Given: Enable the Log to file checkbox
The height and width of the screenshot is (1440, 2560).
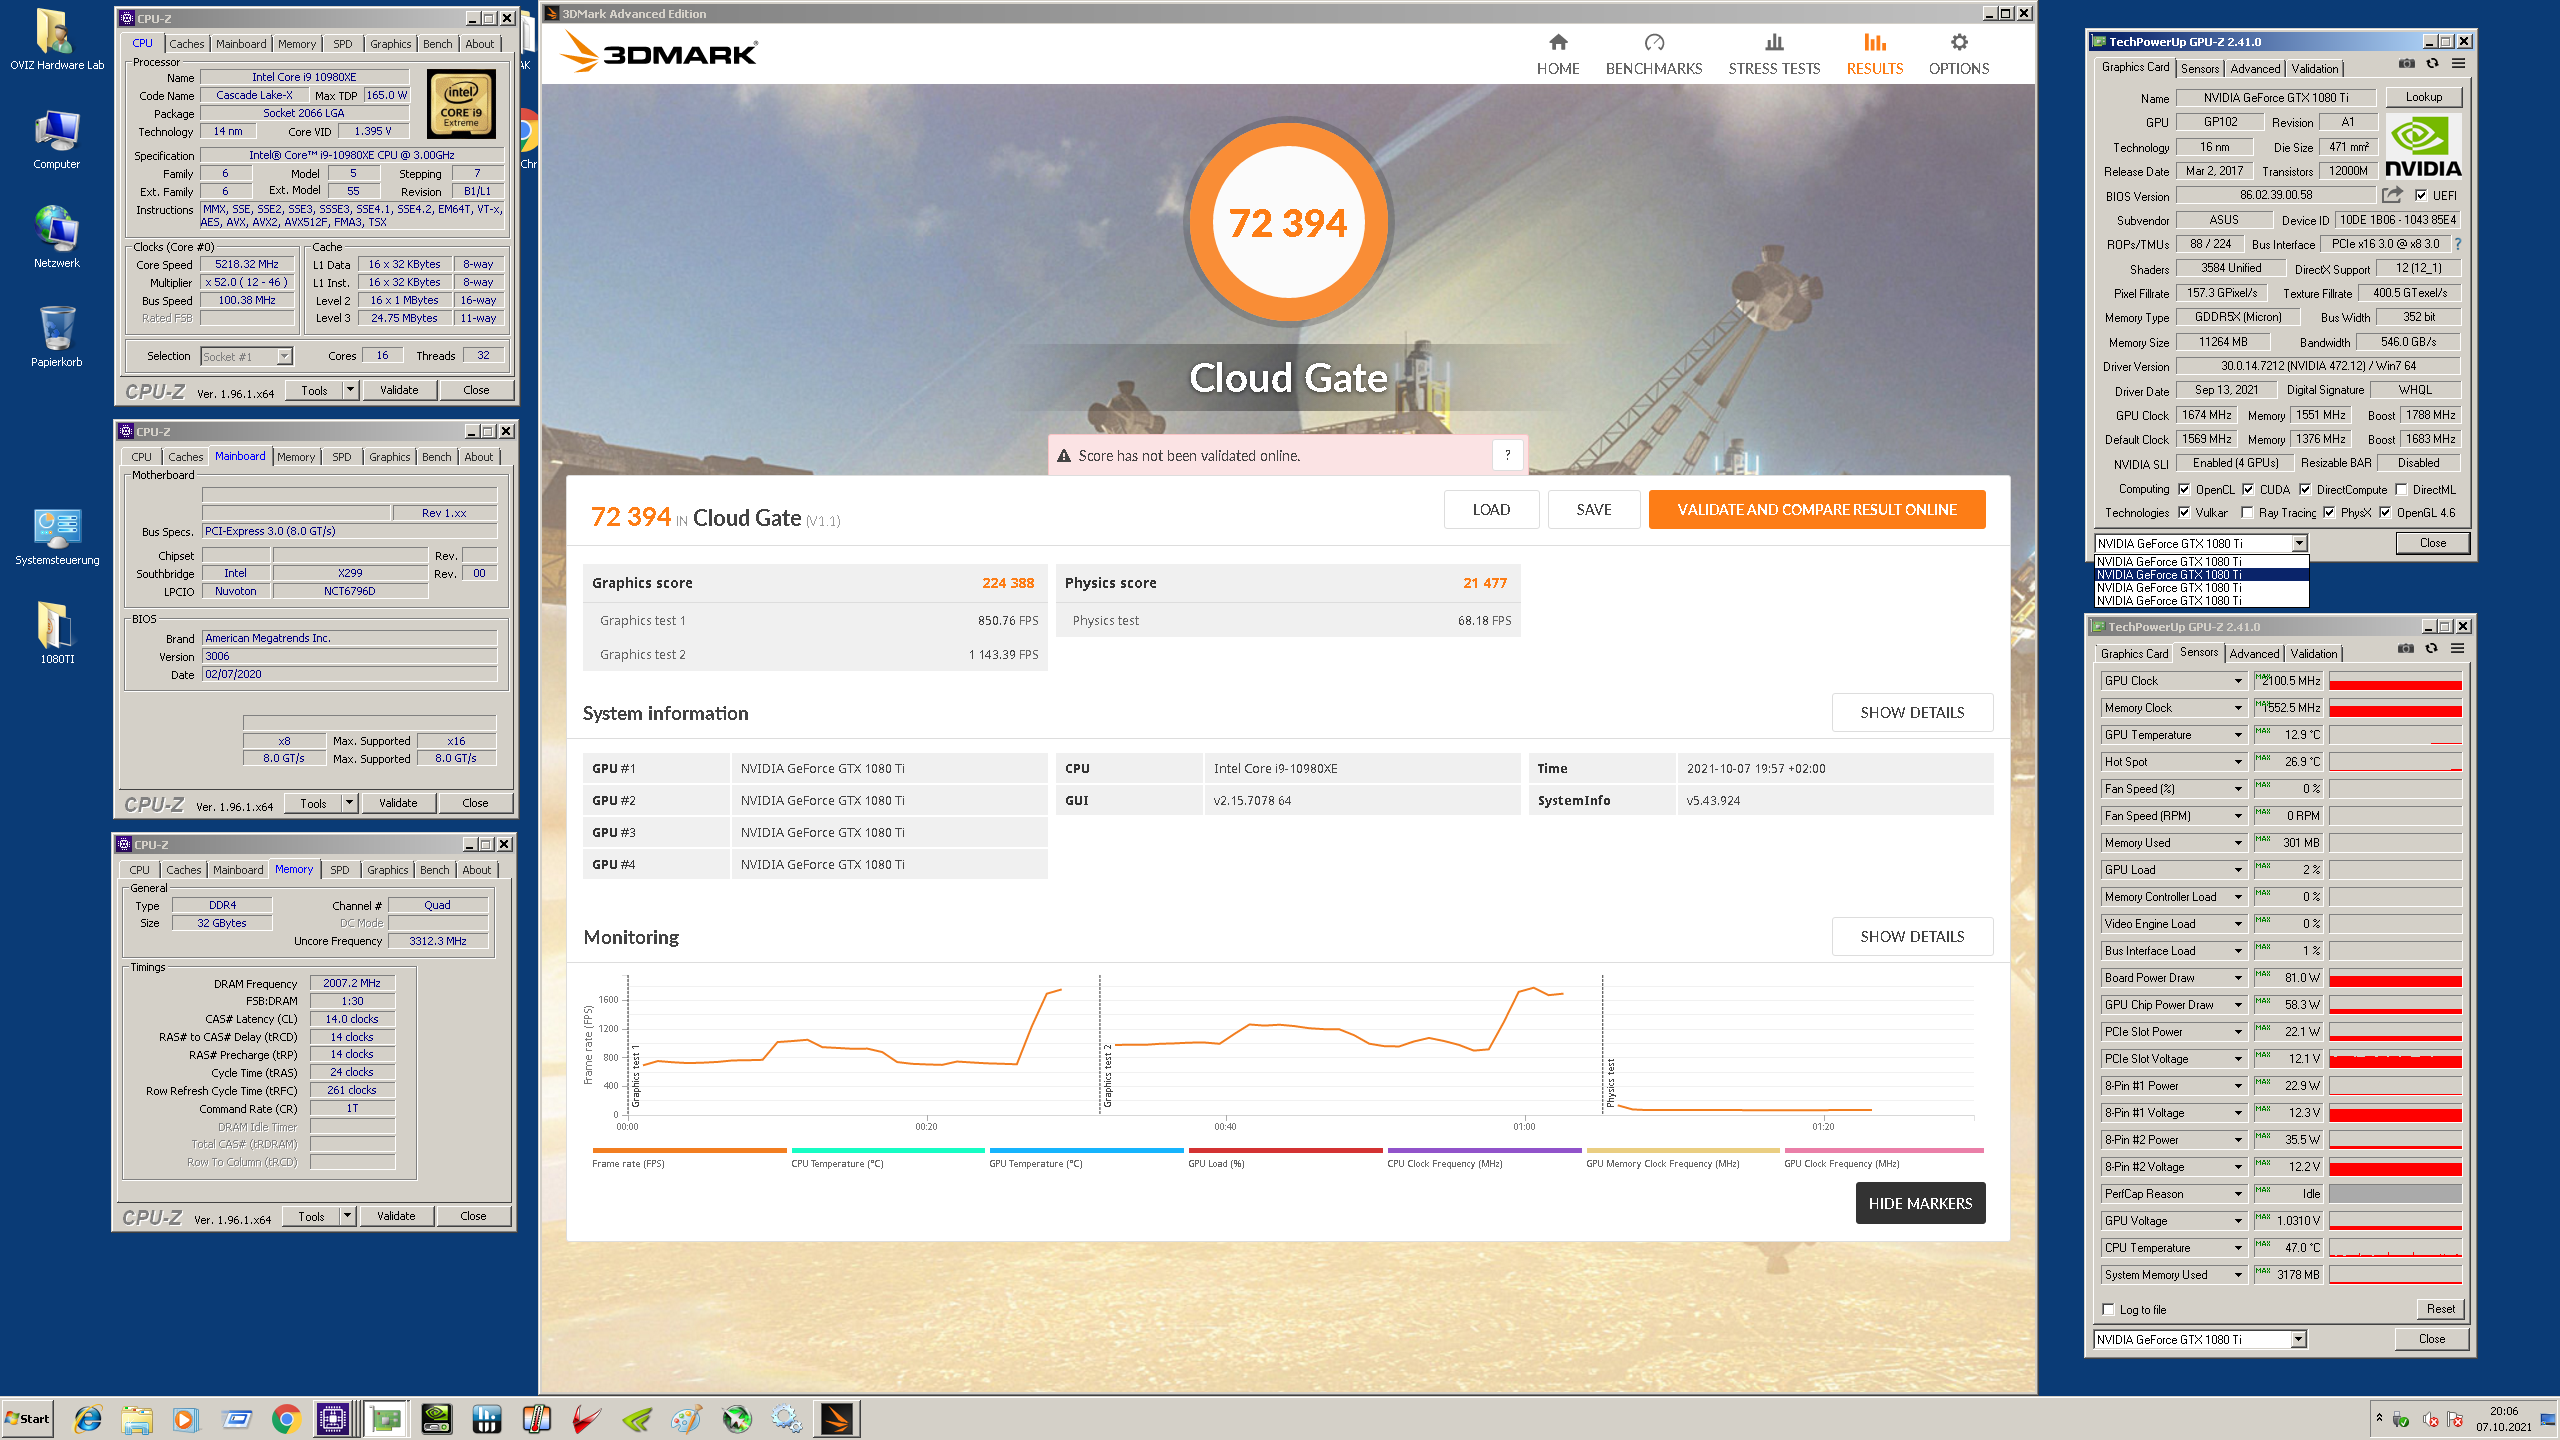Looking at the screenshot, I should click(2108, 1310).
